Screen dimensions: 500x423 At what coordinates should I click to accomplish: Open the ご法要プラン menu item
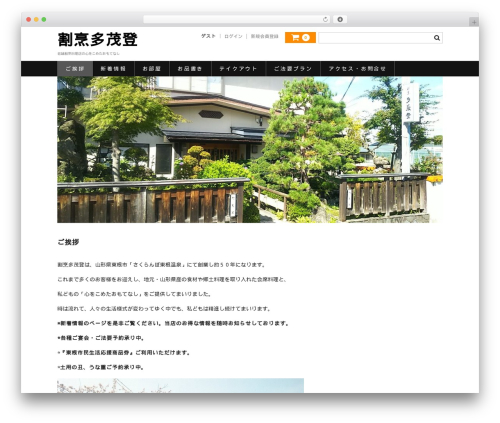click(293, 69)
